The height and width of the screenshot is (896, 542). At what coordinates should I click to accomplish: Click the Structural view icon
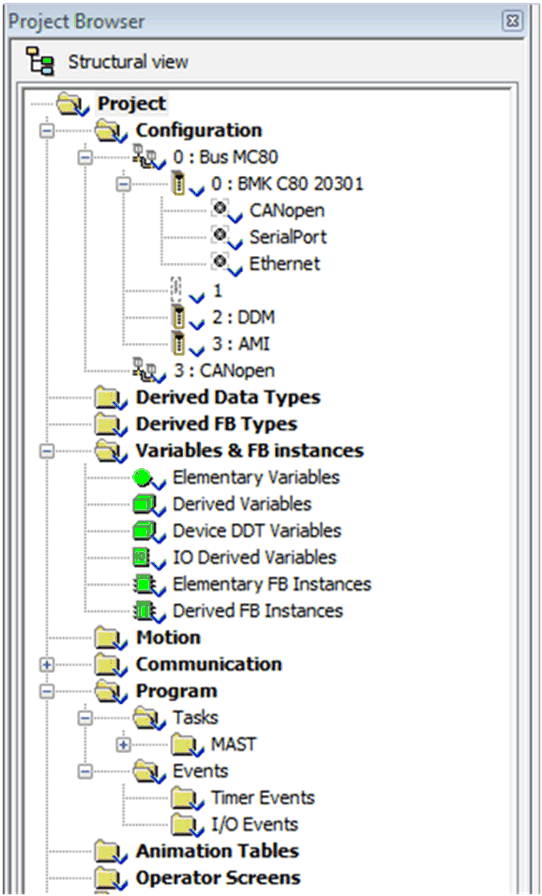pos(41,62)
